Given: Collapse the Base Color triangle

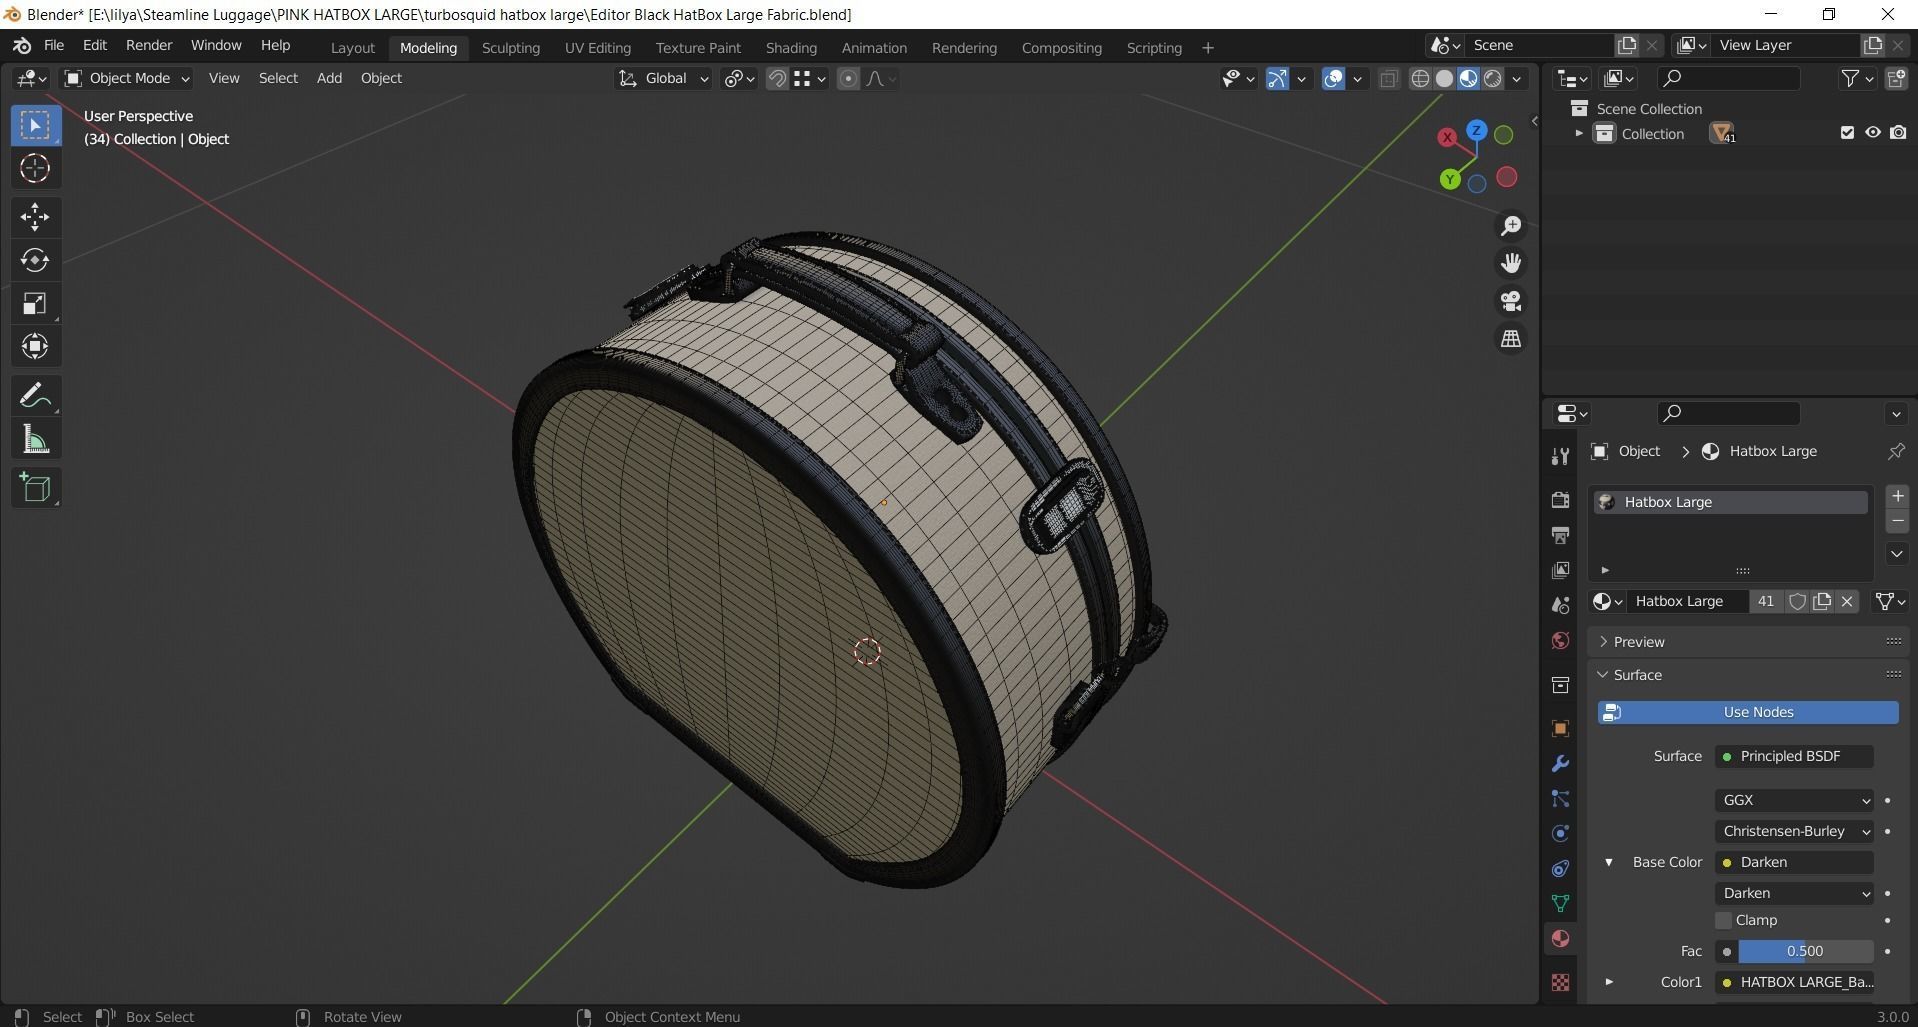Looking at the screenshot, I should 1609,862.
